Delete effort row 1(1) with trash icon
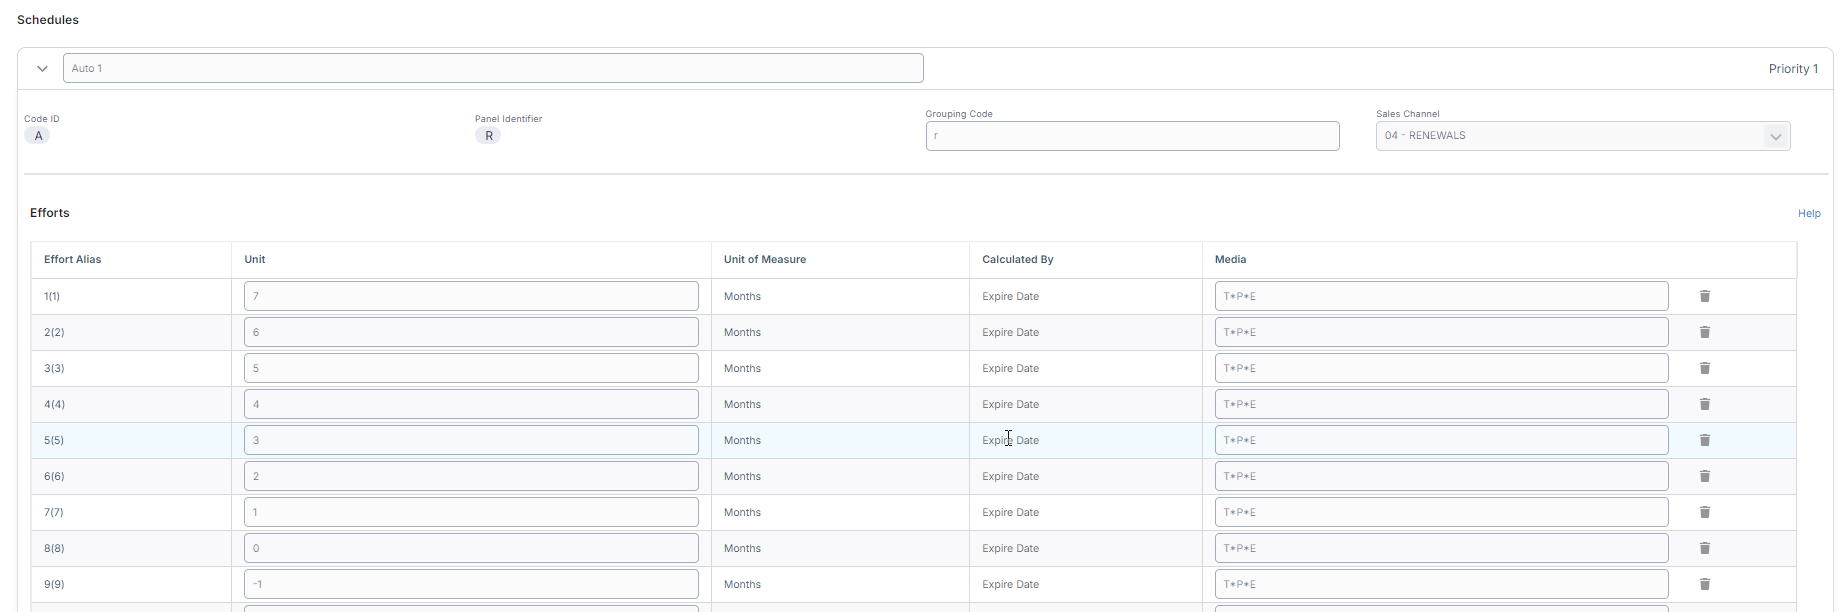The width and height of the screenshot is (1847, 612). (1705, 296)
